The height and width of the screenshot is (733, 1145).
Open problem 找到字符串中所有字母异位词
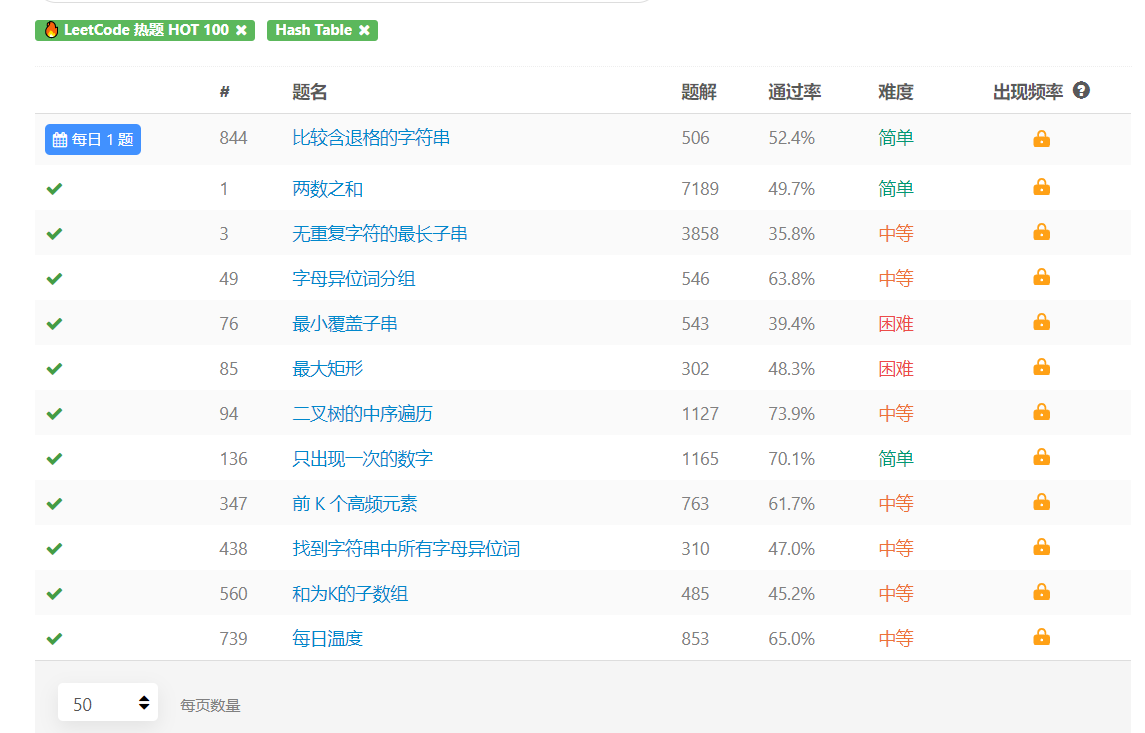tap(406, 549)
